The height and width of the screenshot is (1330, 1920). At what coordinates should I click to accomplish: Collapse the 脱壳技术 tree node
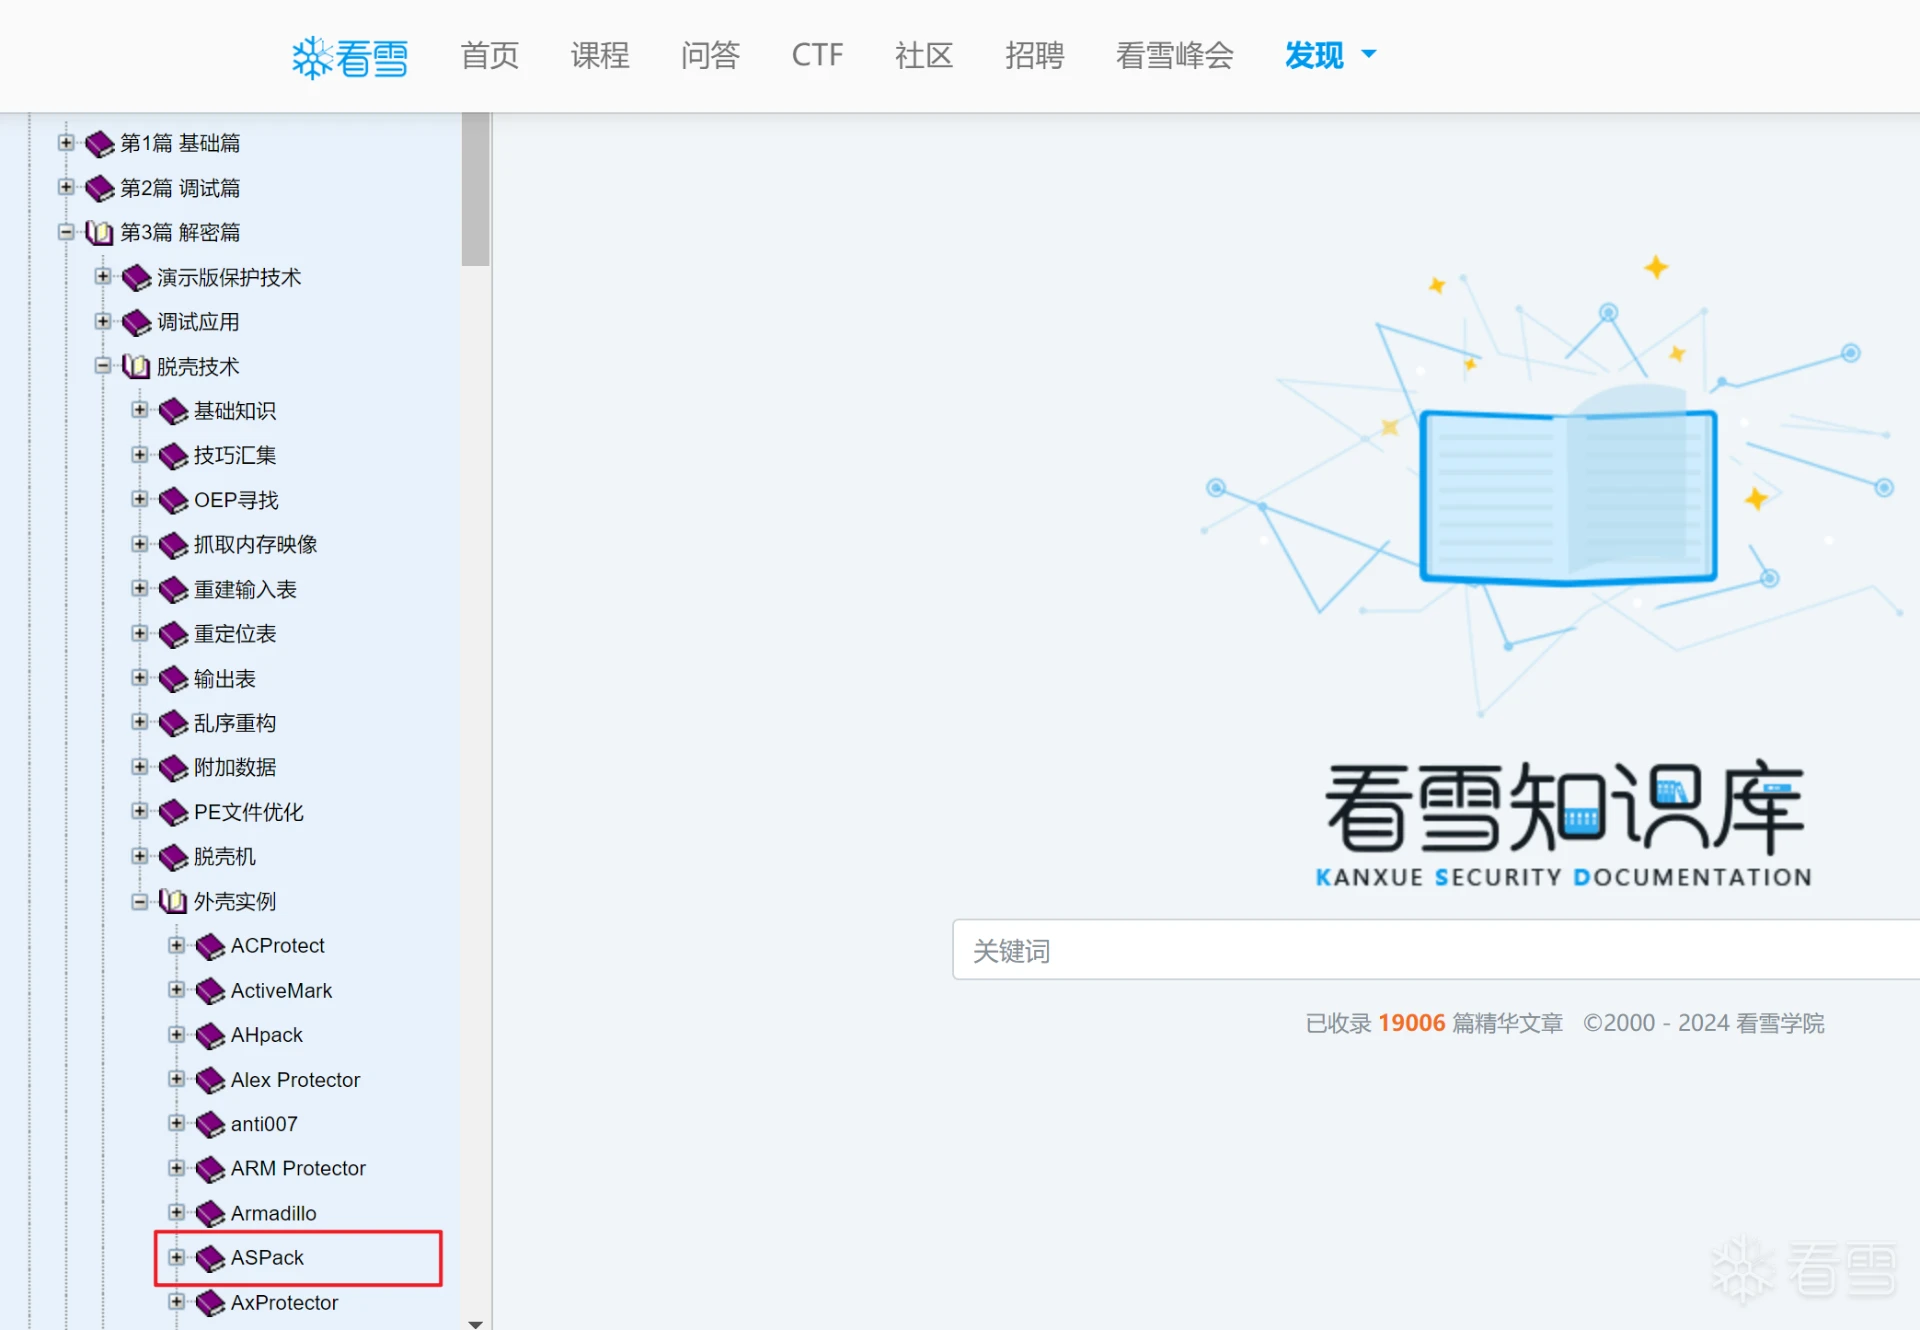103,365
